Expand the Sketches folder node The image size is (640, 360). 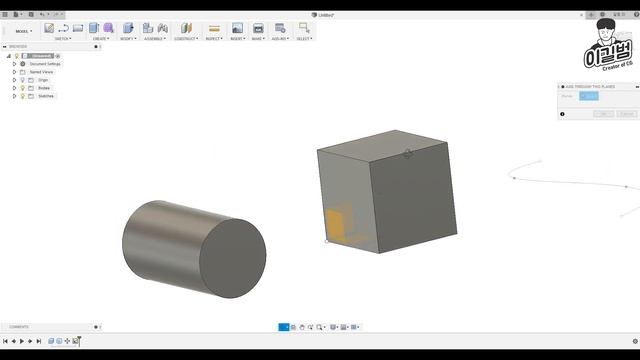click(x=14, y=96)
